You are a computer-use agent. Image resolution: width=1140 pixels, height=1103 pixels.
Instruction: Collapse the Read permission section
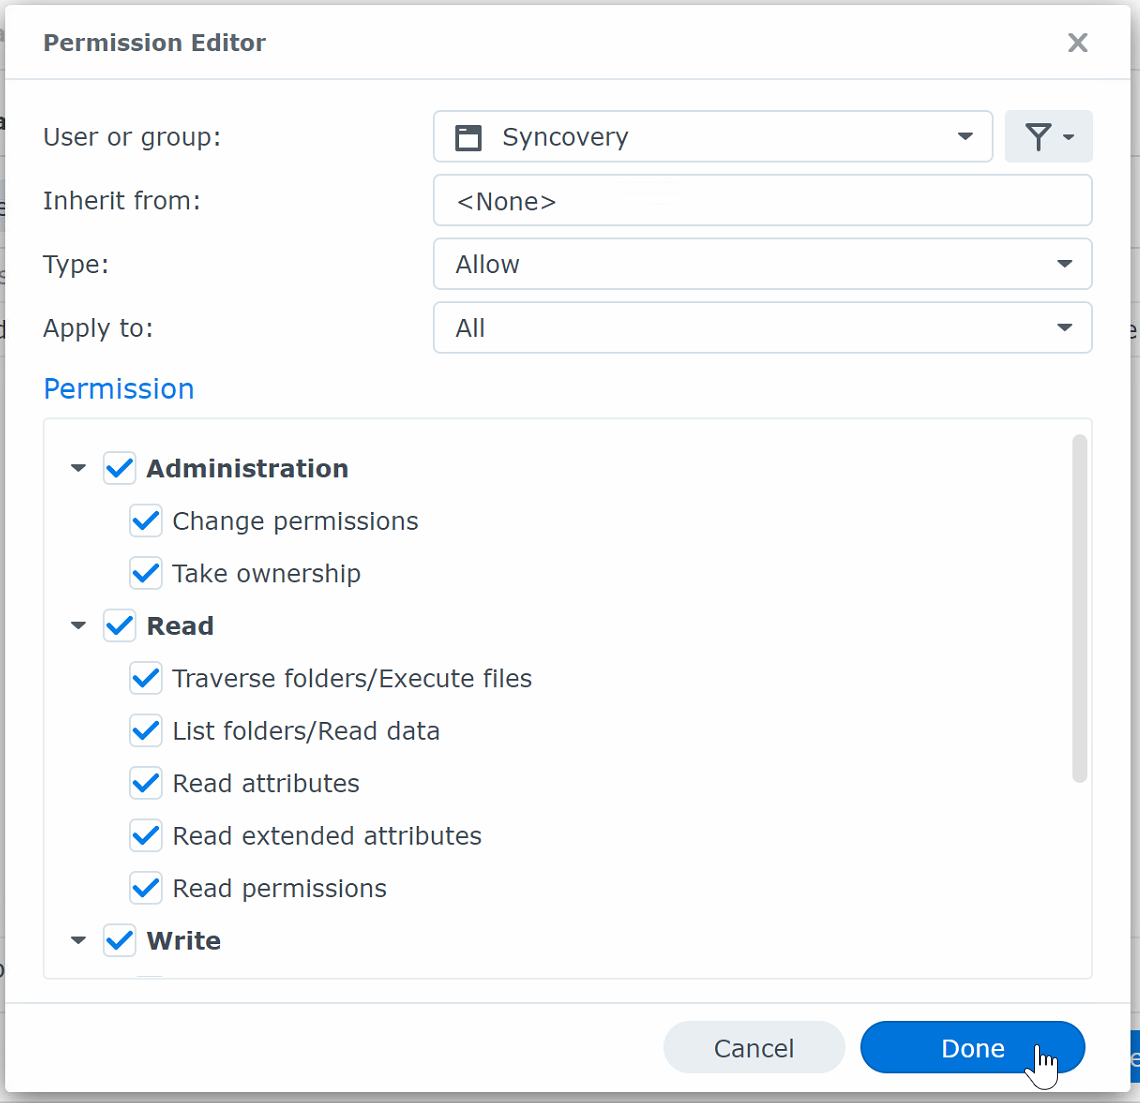pos(78,625)
